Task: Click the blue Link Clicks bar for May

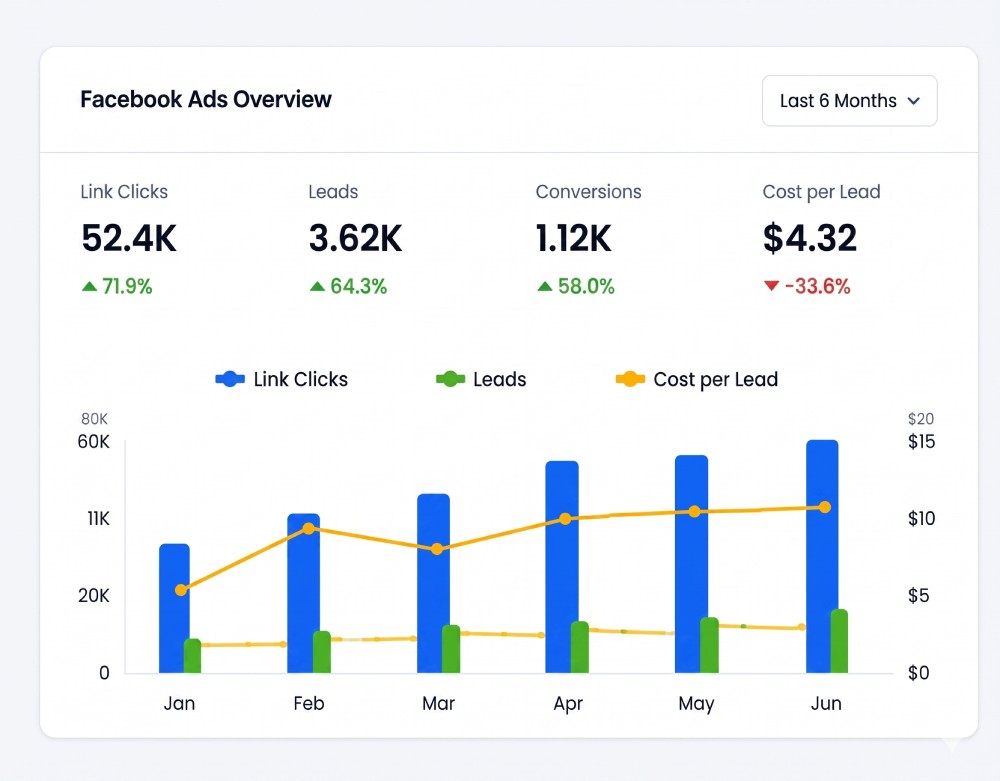Action: 691,564
